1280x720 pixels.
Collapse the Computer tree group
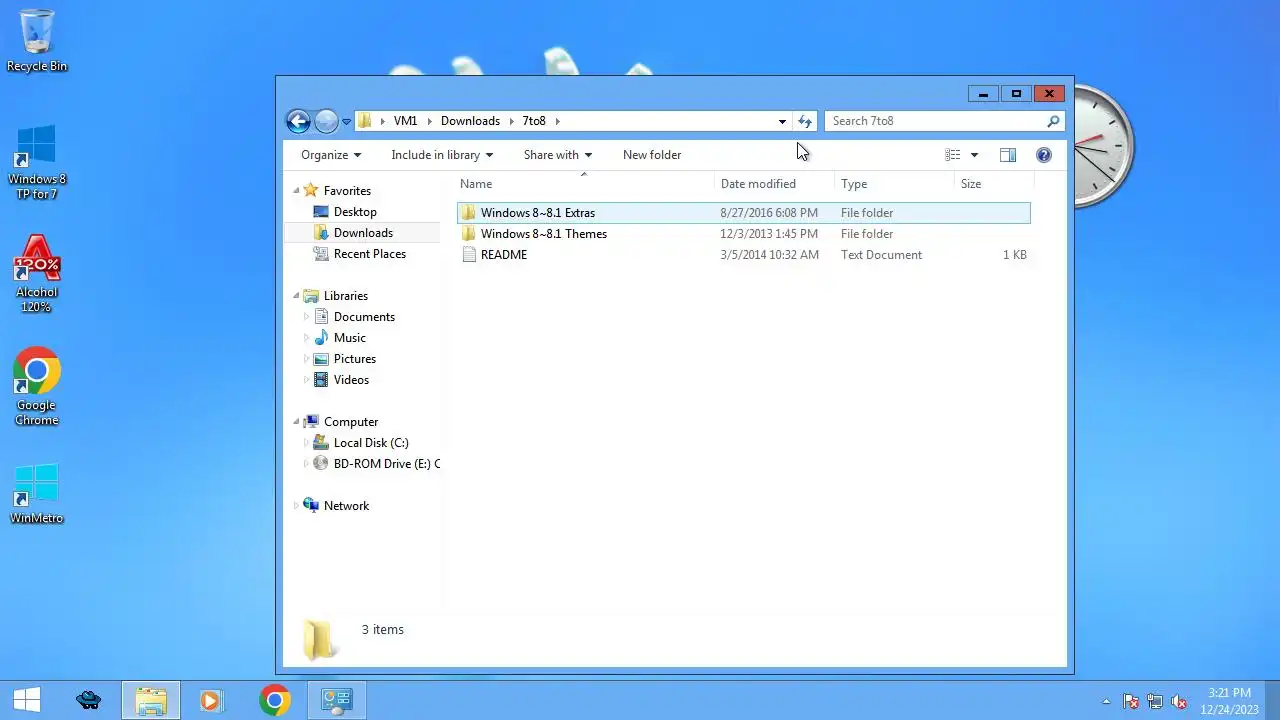[x=296, y=422]
